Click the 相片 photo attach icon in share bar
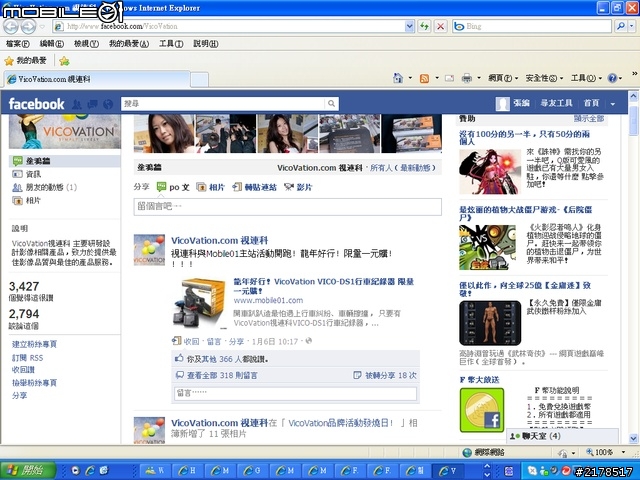The width and height of the screenshot is (640, 480). click(201, 187)
